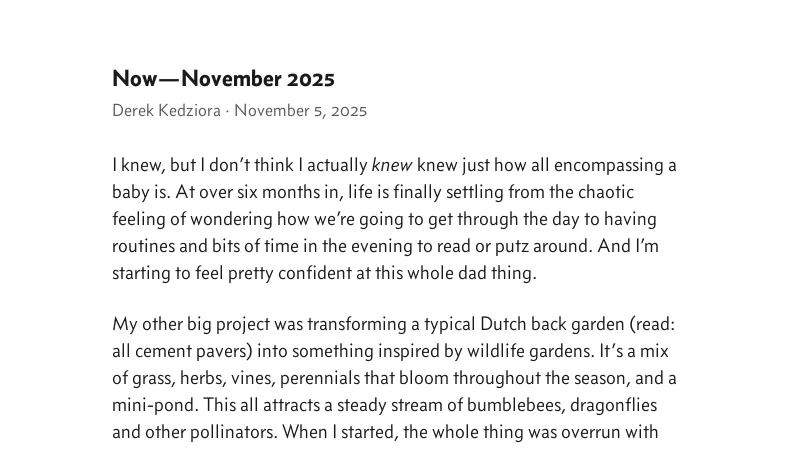The image size is (800, 450).
Task: Open the Derek Kedziora author name
Action: pos(166,111)
